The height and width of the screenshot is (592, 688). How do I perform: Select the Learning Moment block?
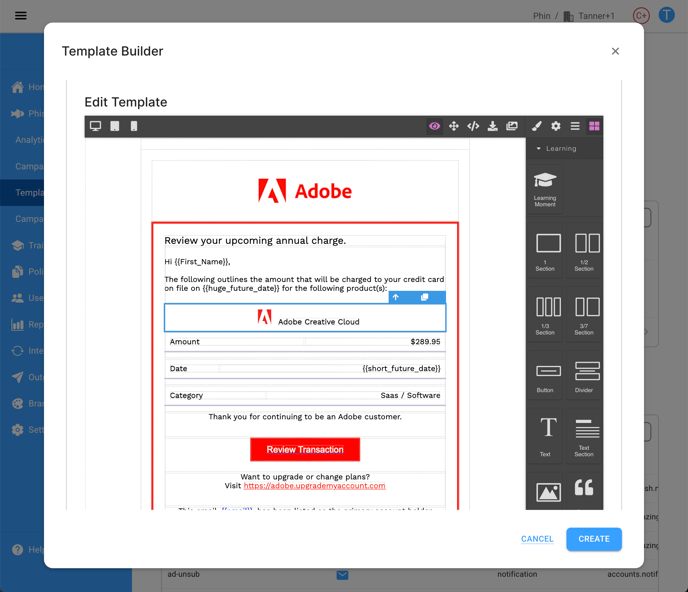545,189
